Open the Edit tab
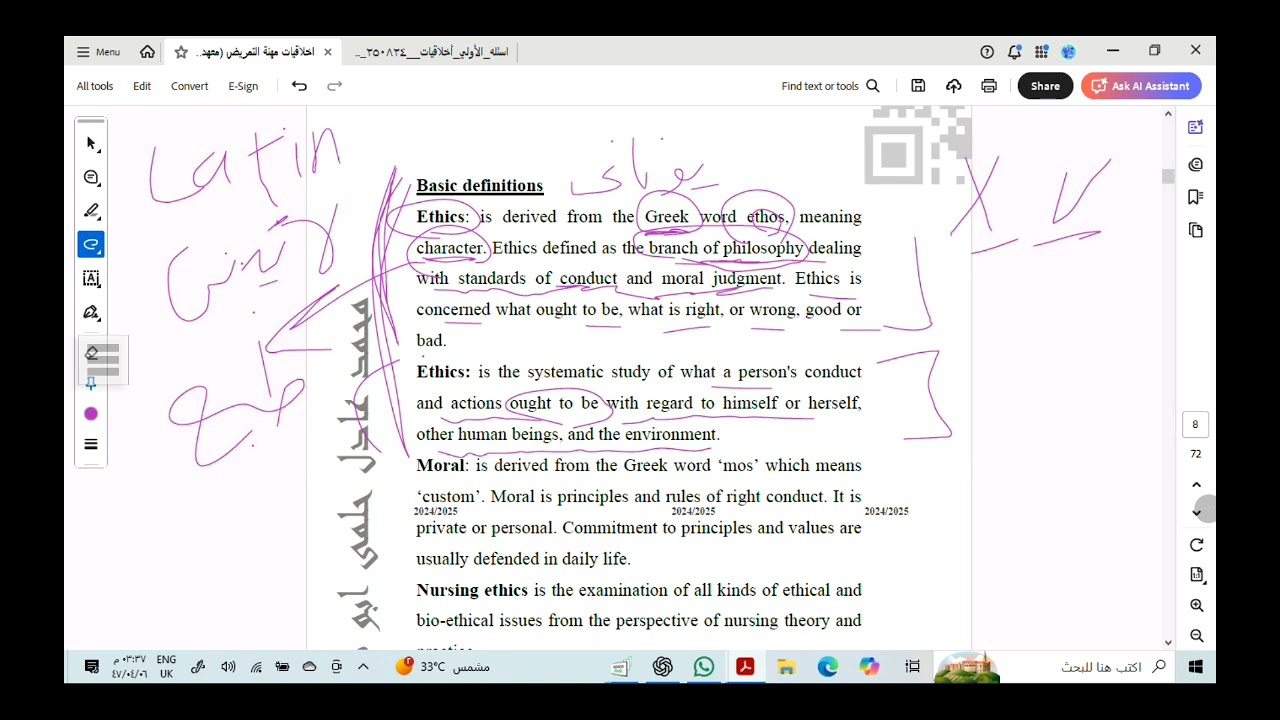 pos(142,86)
